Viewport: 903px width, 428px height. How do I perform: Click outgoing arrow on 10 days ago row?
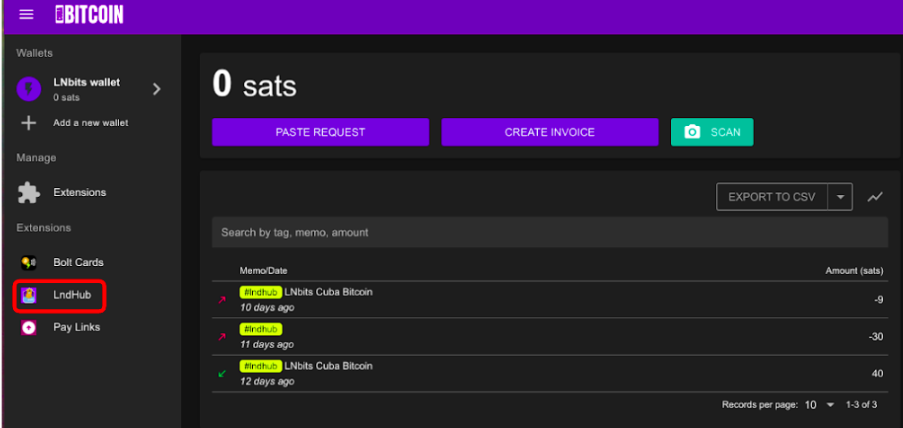point(222,300)
